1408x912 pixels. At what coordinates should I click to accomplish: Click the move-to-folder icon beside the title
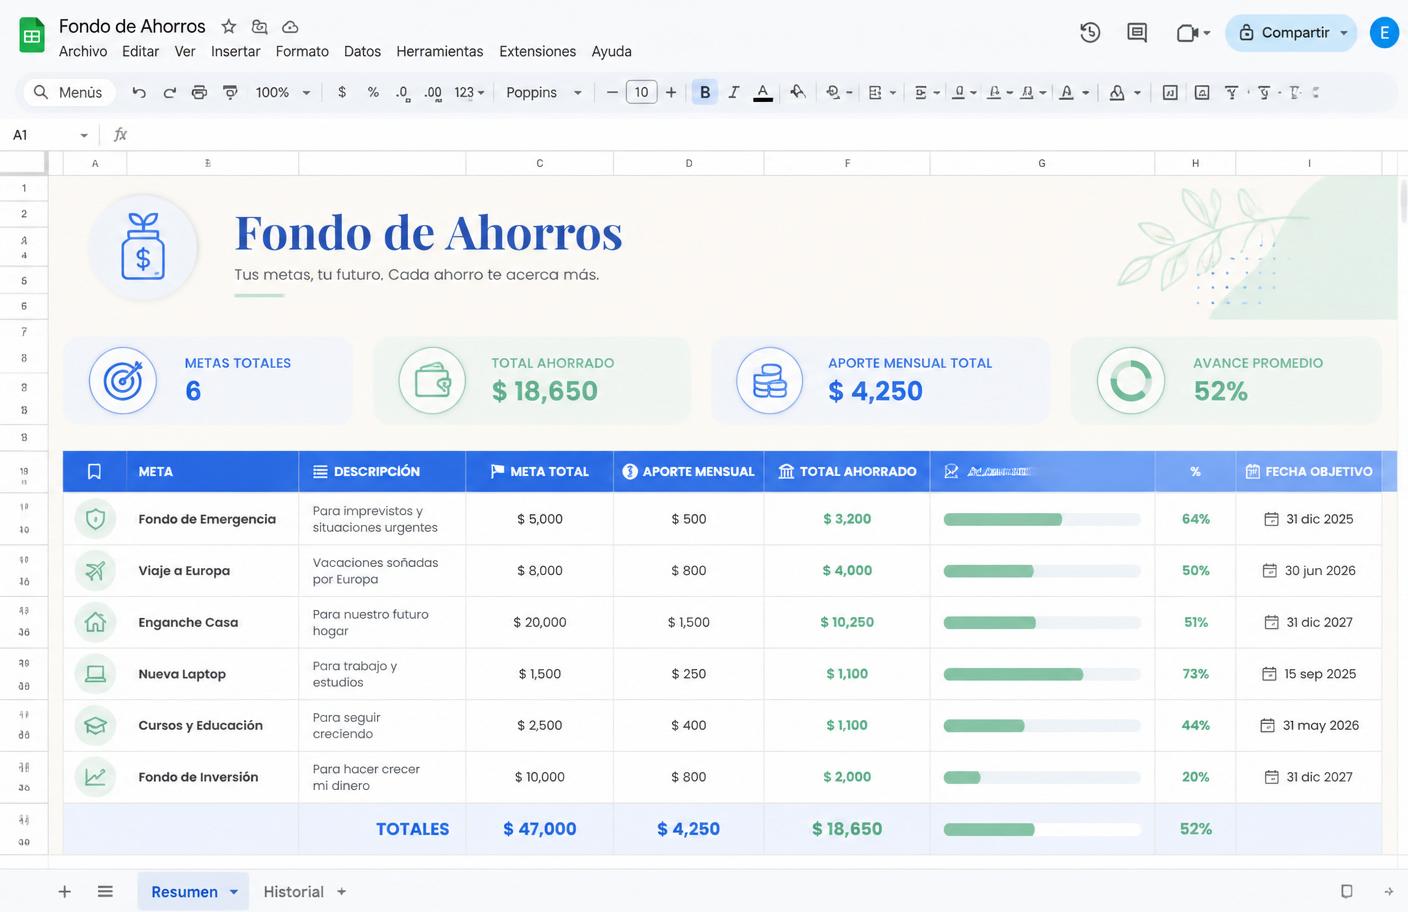(259, 27)
